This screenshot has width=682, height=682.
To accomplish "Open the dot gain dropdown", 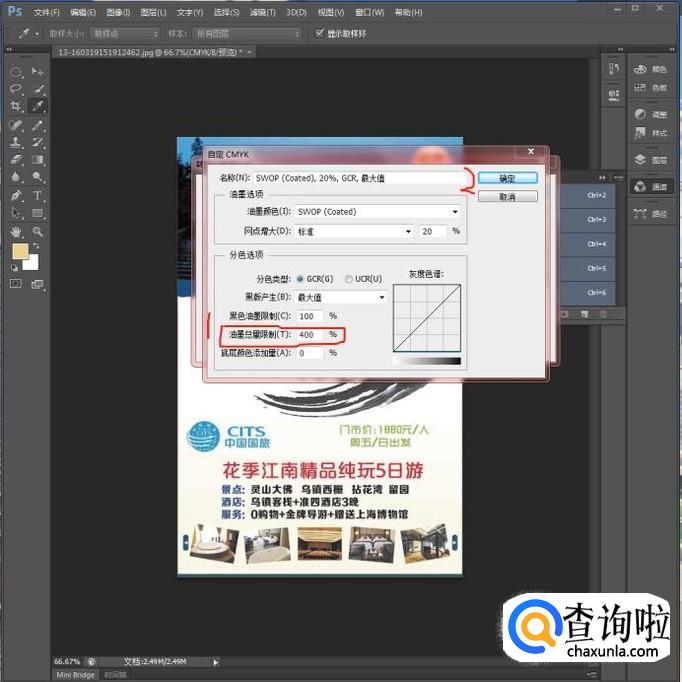I will [x=354, y=231].
